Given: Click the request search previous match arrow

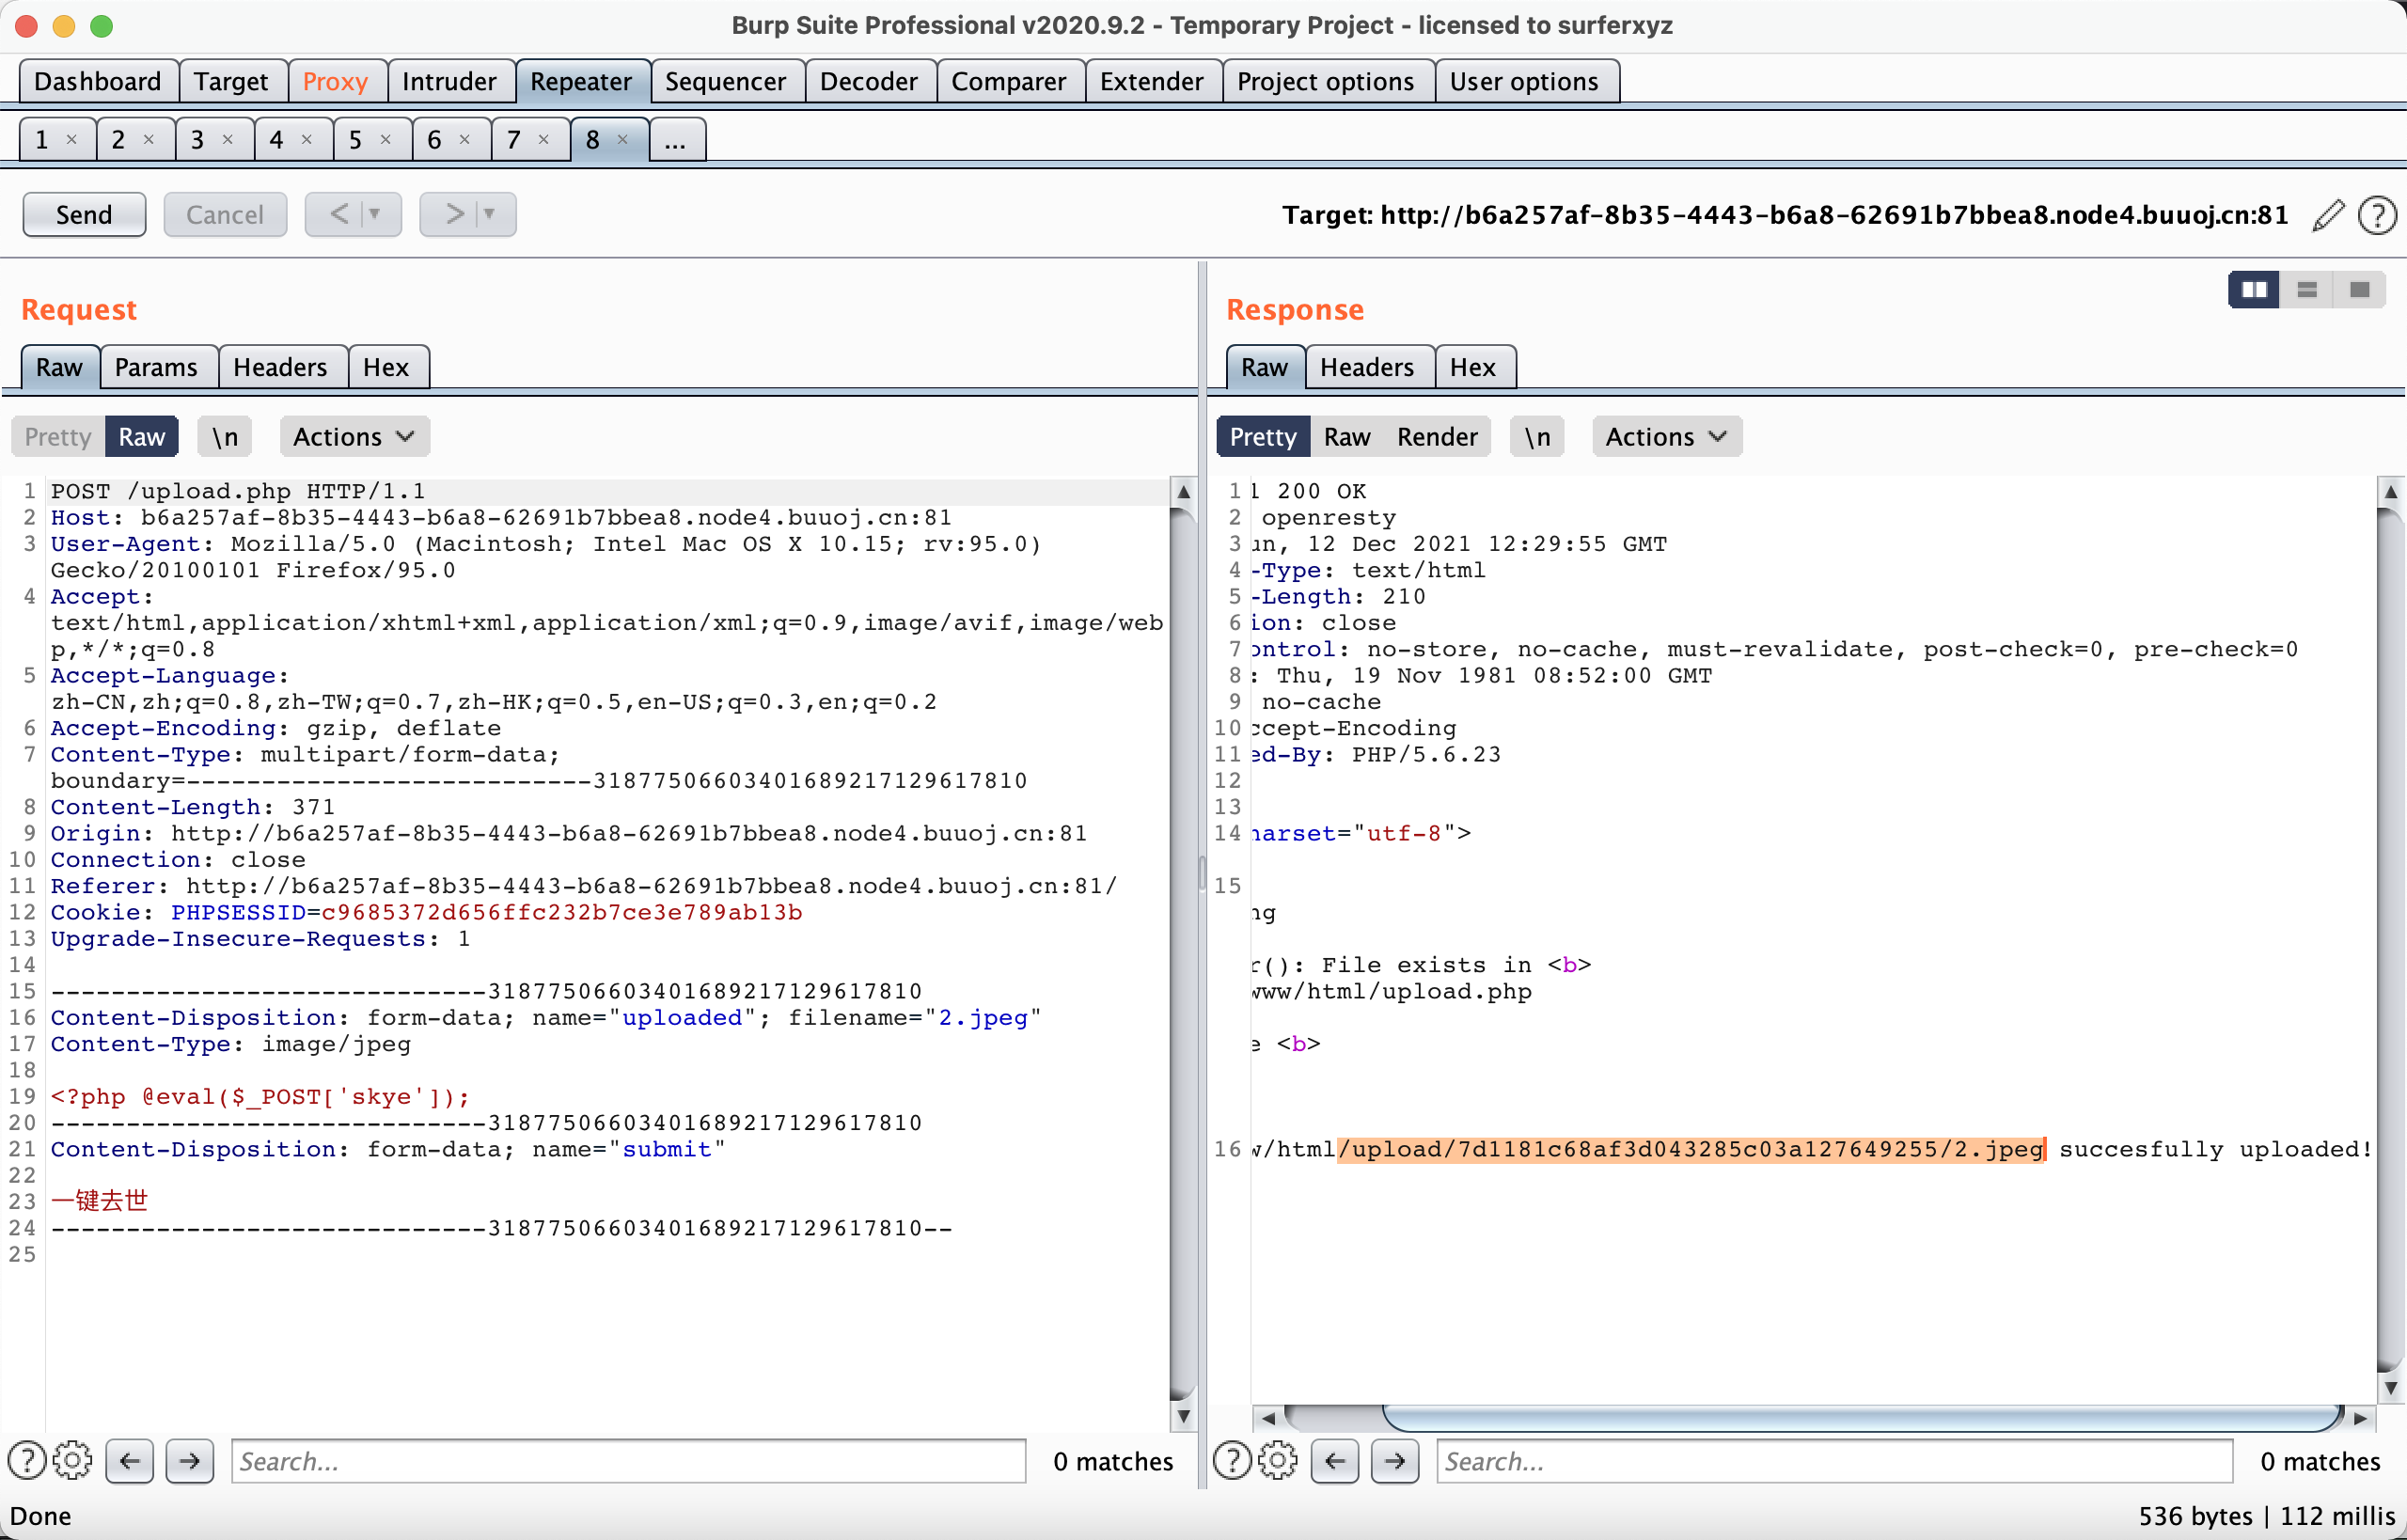Looking at the screenshot, I should (129, 1461).
